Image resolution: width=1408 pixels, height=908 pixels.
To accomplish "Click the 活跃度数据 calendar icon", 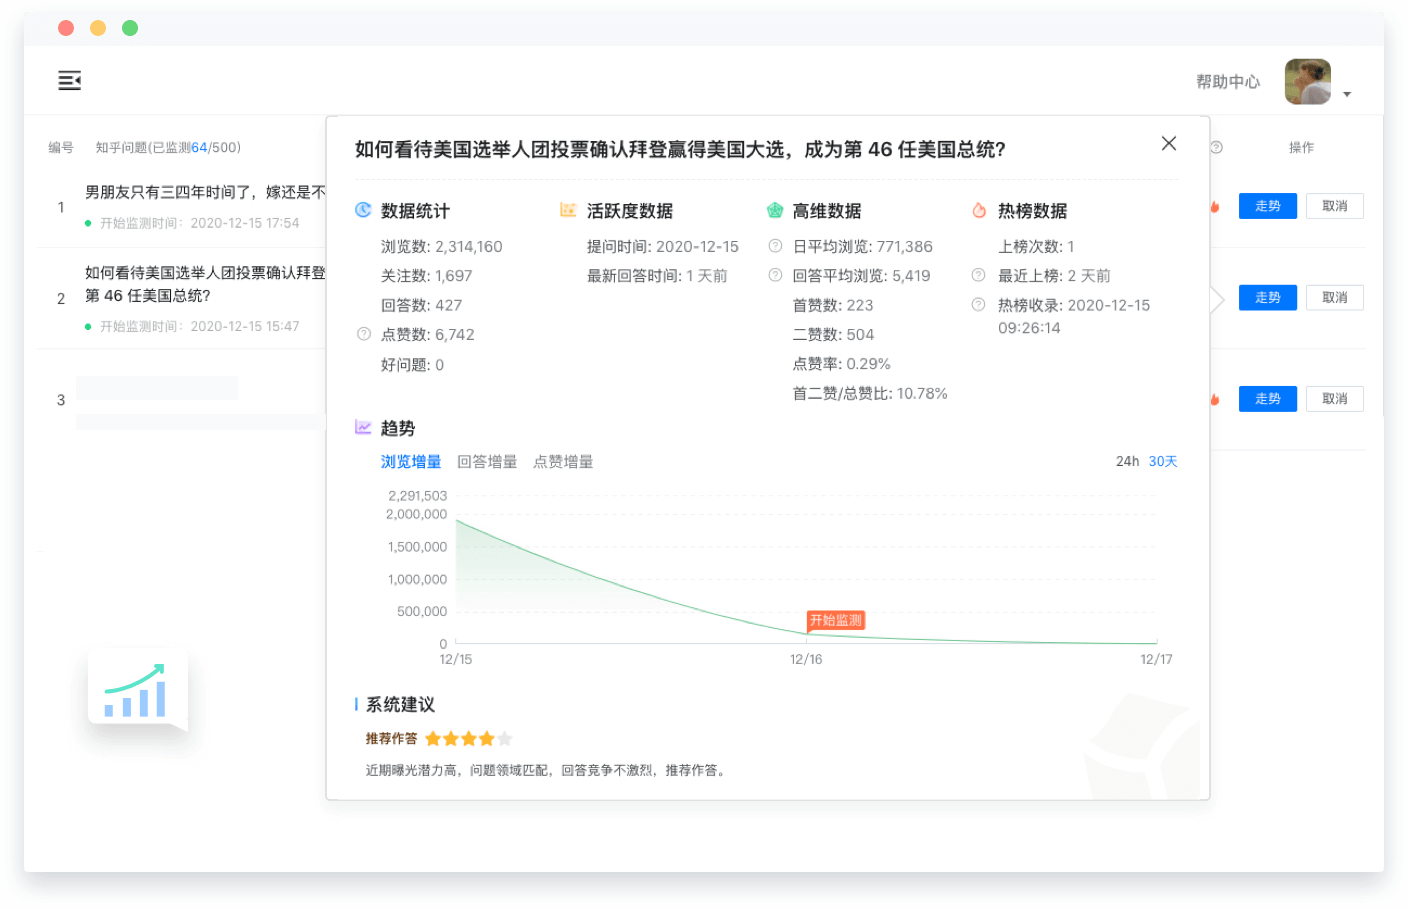I will [x=568, y=210].
